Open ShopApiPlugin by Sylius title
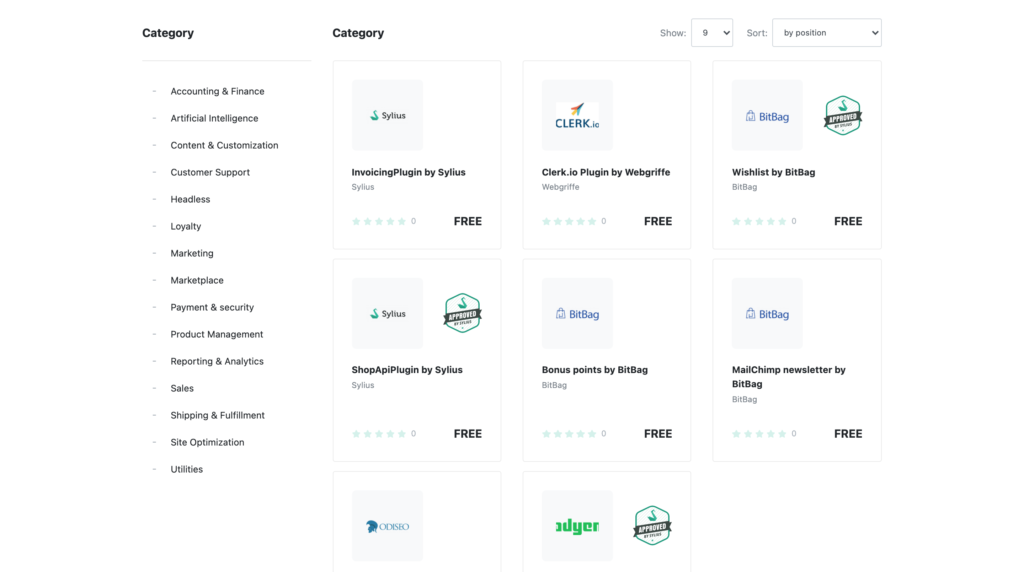The image size is (1024, 572). (407, 370)
